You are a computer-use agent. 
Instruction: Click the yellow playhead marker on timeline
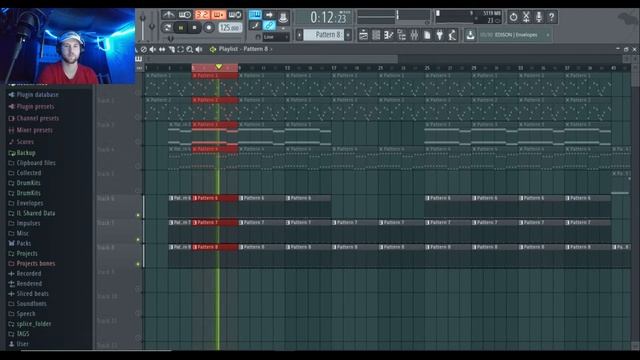(x=219, y=67)
